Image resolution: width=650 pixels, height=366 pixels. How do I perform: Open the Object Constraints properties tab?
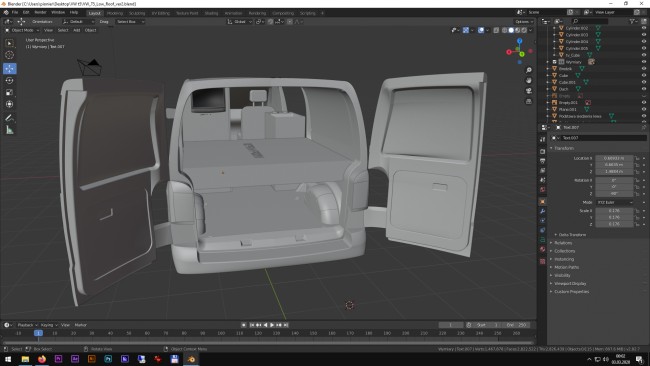[543, 230]
